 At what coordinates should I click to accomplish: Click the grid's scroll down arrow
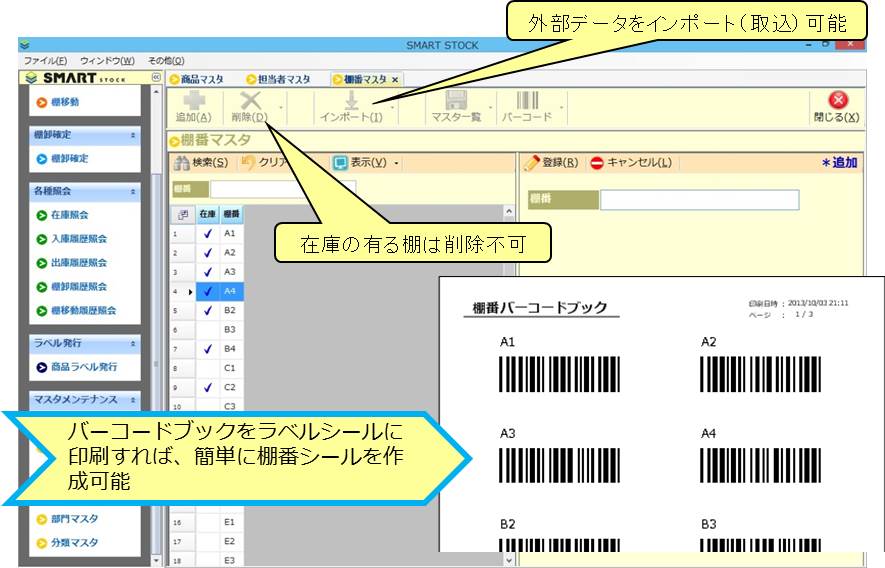coord(509,561)
